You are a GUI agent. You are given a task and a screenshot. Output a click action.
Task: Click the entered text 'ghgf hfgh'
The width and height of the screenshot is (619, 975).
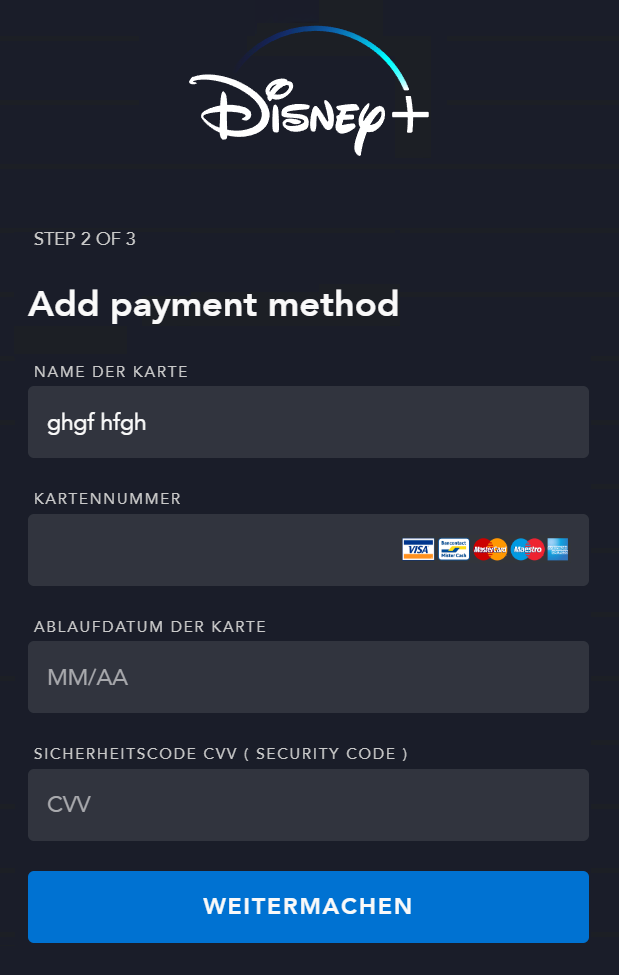click(97, 422)
